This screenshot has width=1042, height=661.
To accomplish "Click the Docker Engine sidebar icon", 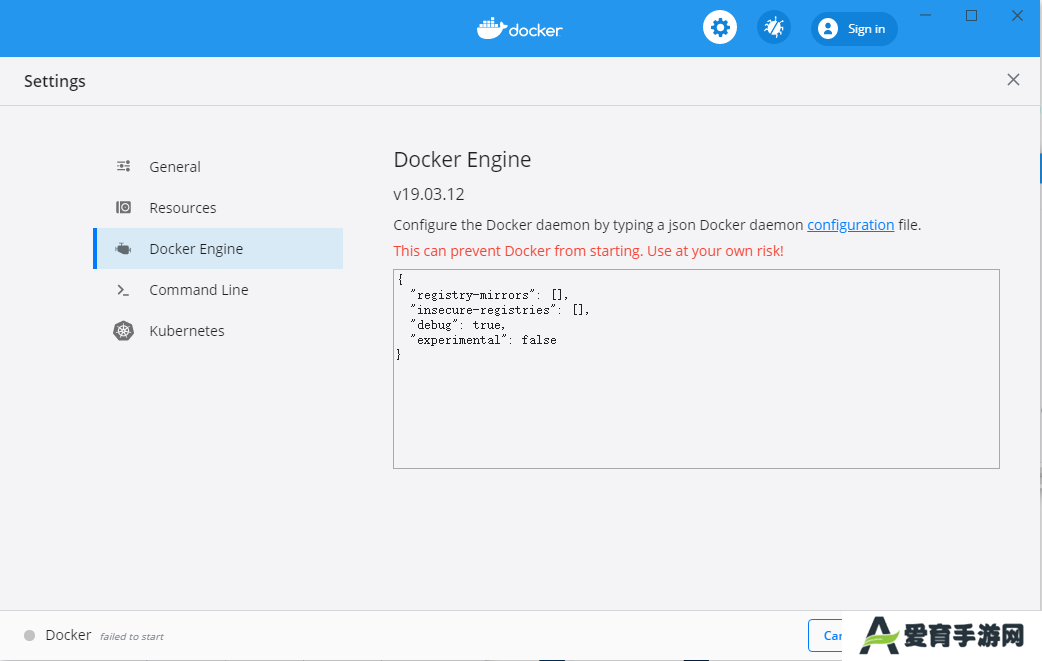I will coord(124,249).
